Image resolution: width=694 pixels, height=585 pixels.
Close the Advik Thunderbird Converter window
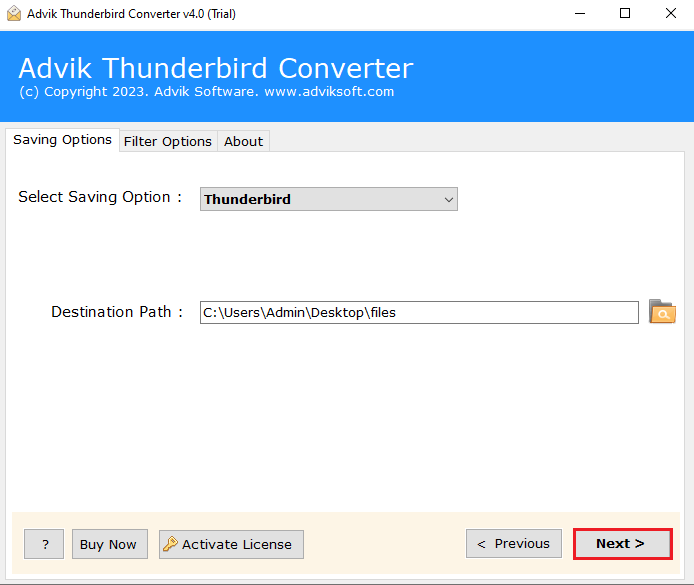tap(671, 14)
